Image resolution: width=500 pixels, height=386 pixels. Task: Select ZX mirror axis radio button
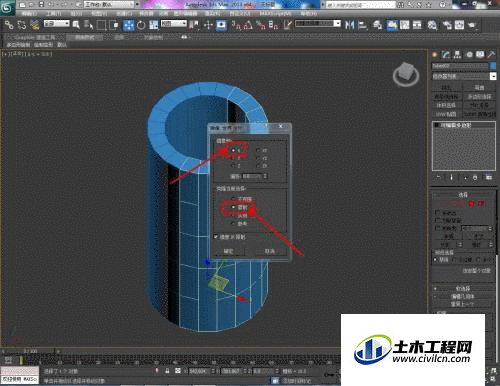click(x=259, y=166)
